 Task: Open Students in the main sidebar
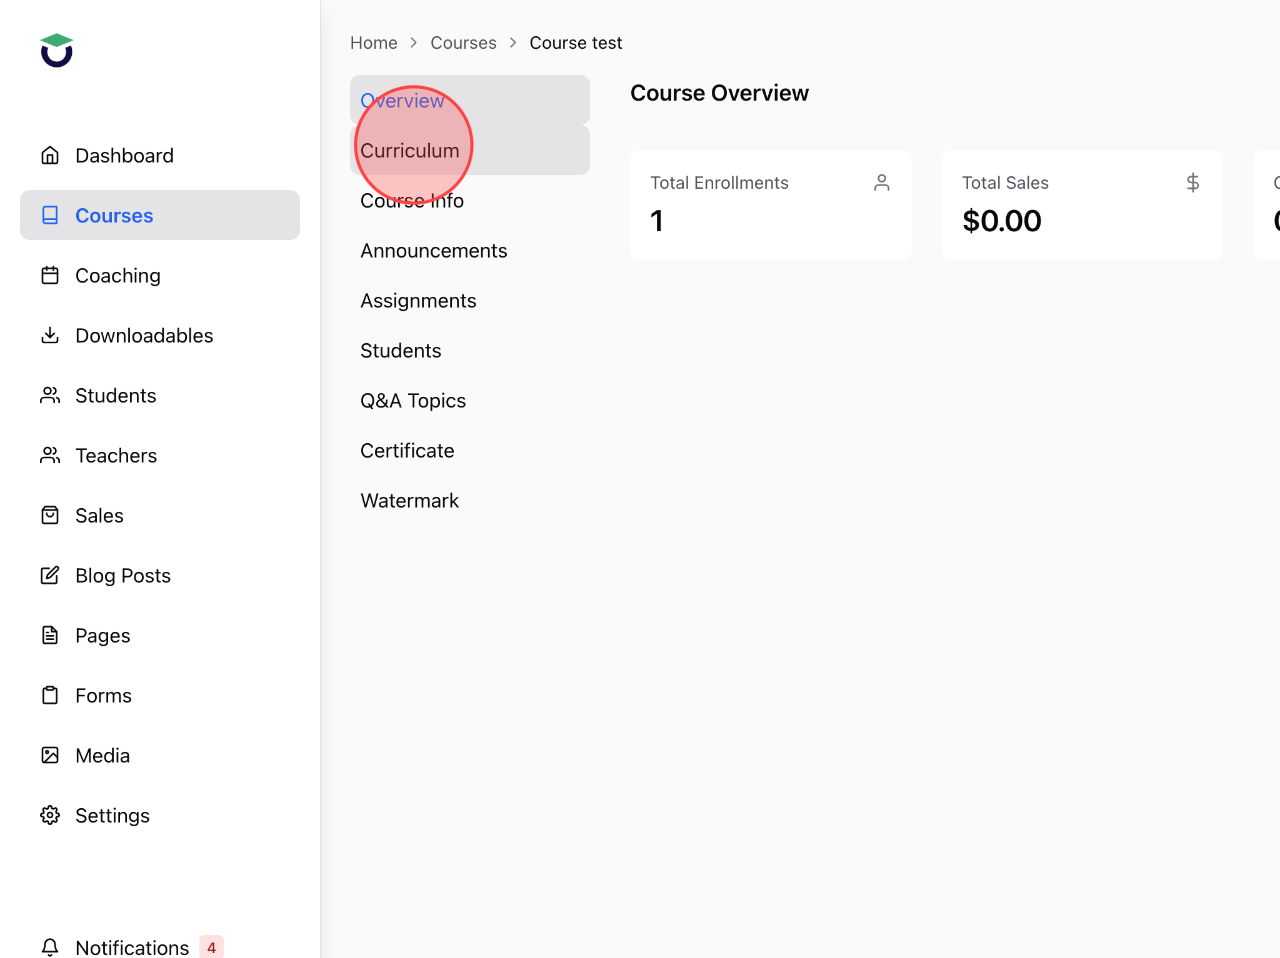(160, 395)
